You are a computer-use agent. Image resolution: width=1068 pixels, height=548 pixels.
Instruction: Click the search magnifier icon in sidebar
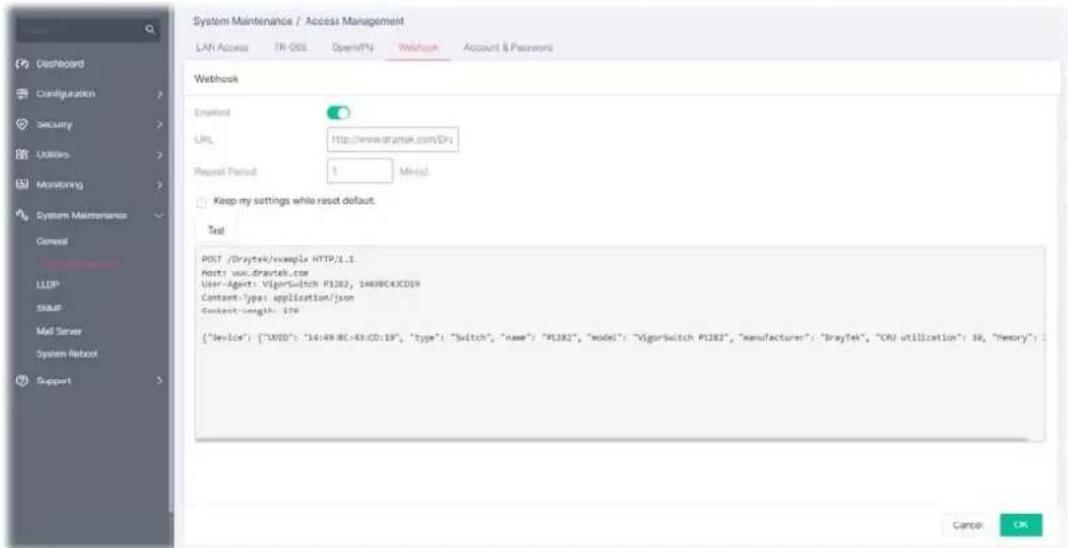[x=151, y=30]
